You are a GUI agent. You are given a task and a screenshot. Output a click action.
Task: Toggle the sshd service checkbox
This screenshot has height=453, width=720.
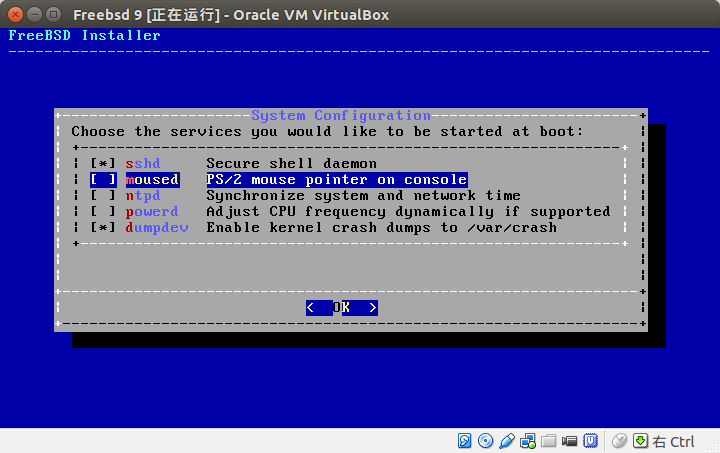[x=103, y=163]
